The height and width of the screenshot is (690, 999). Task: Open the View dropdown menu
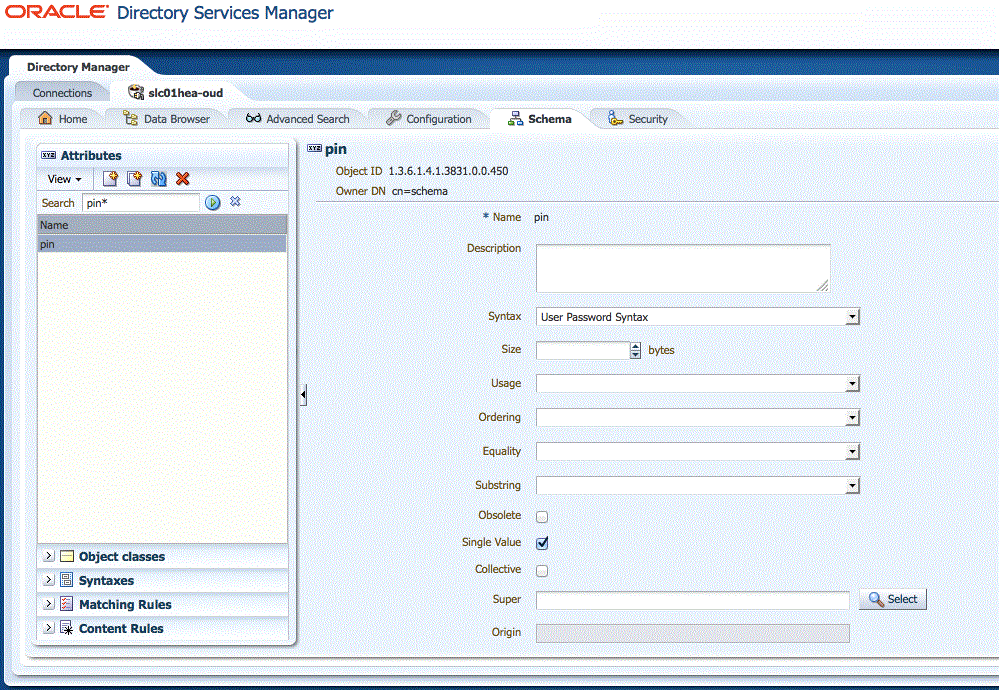click(64, 179)
